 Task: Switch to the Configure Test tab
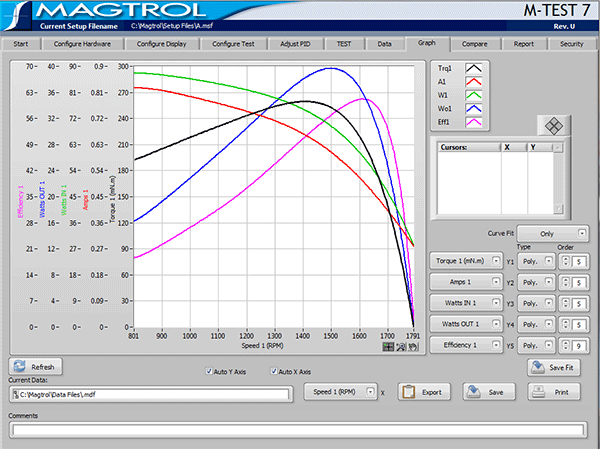click(233, 44)
